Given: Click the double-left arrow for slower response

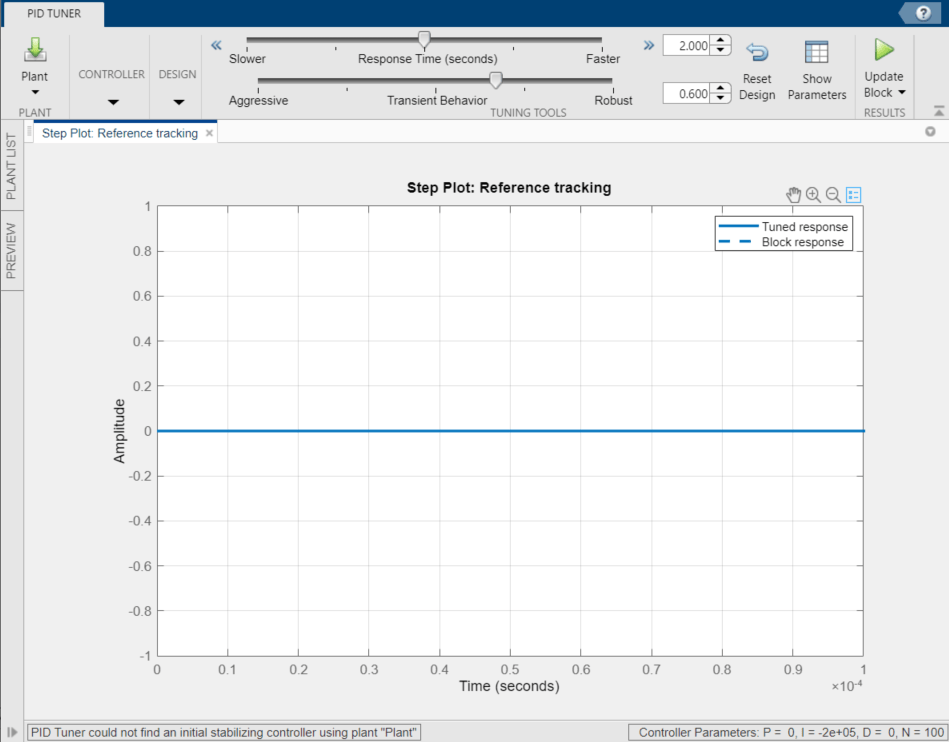Looking at the screenshot, I should pos(216,45).
